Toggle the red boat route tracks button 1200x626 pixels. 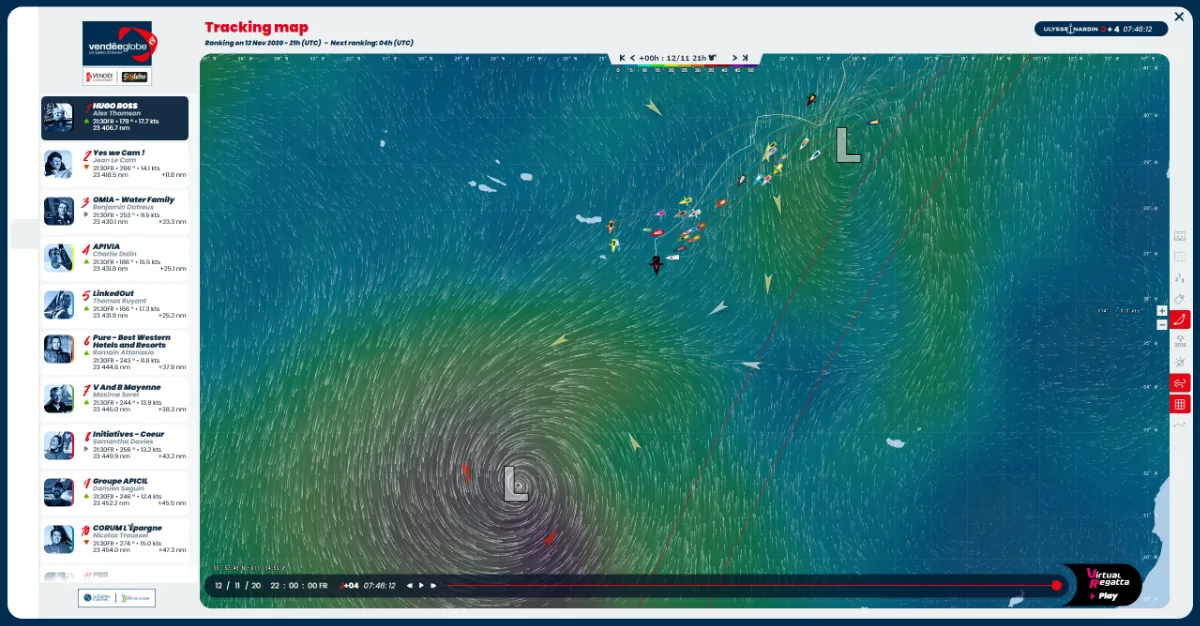pos(1180,320)
